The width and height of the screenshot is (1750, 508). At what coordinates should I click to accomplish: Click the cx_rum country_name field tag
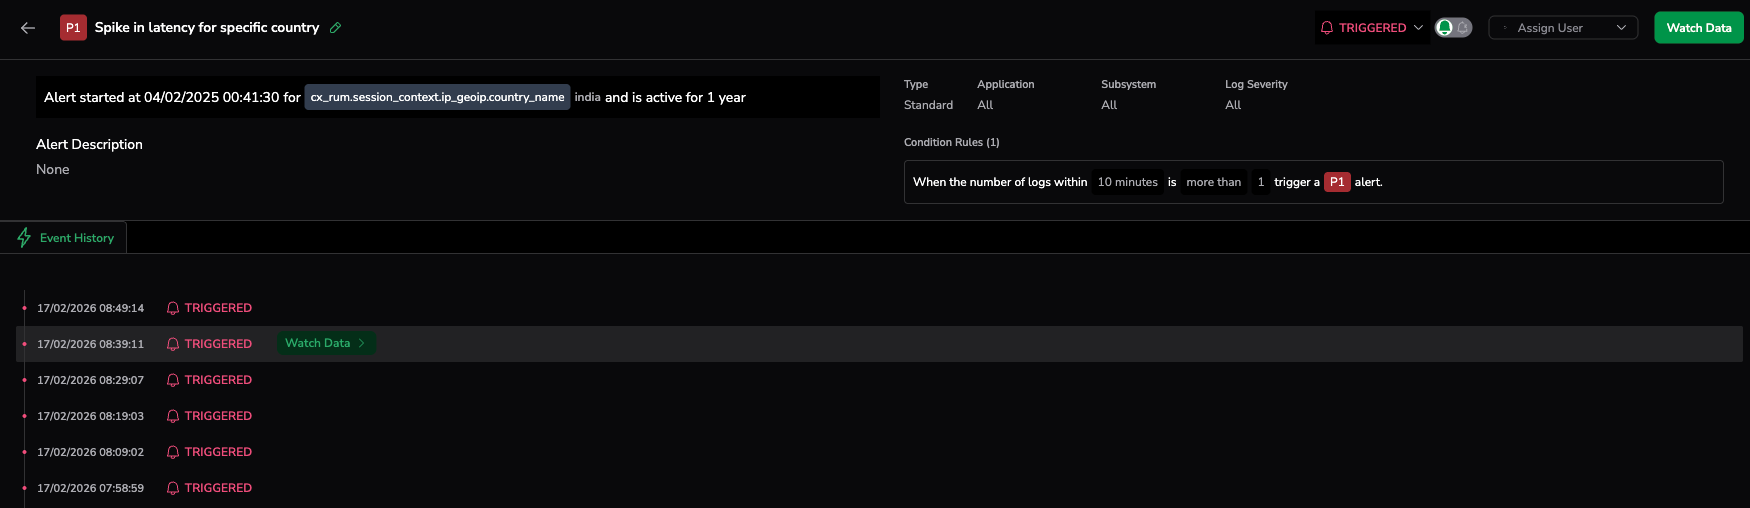click(437, 97)
